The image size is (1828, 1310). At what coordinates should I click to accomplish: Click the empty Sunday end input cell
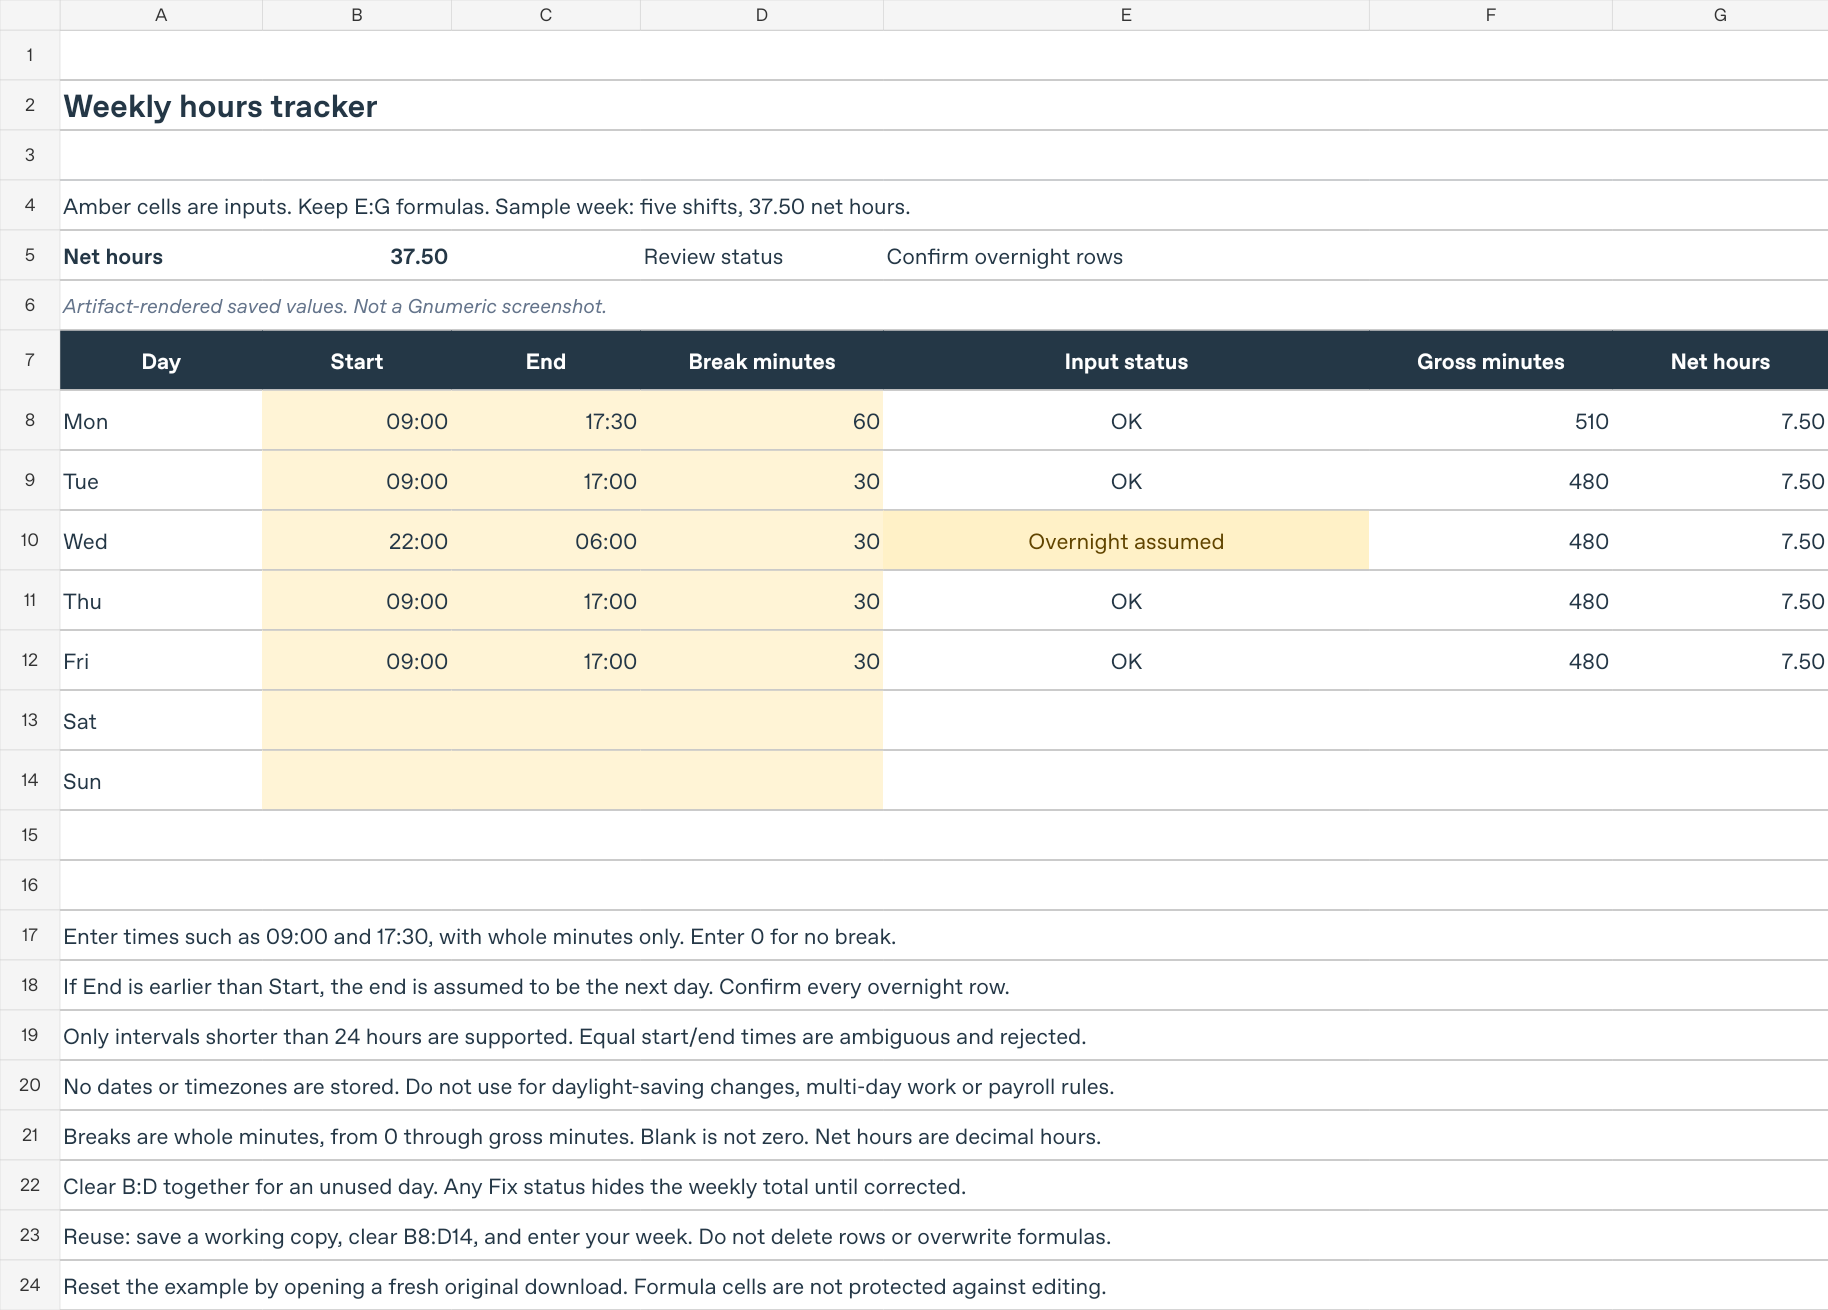coord(546,781)
